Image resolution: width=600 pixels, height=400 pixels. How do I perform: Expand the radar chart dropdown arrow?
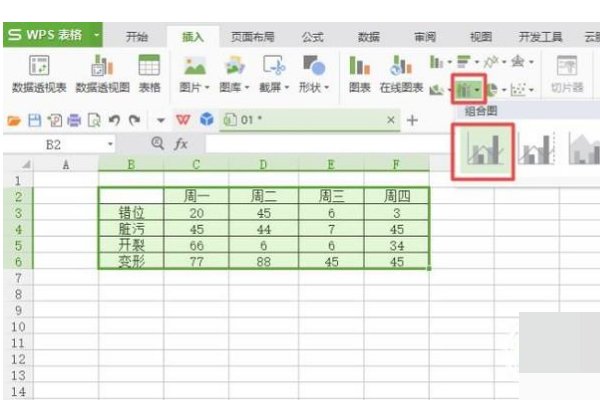pyautogui.click(x=531, y=62)
